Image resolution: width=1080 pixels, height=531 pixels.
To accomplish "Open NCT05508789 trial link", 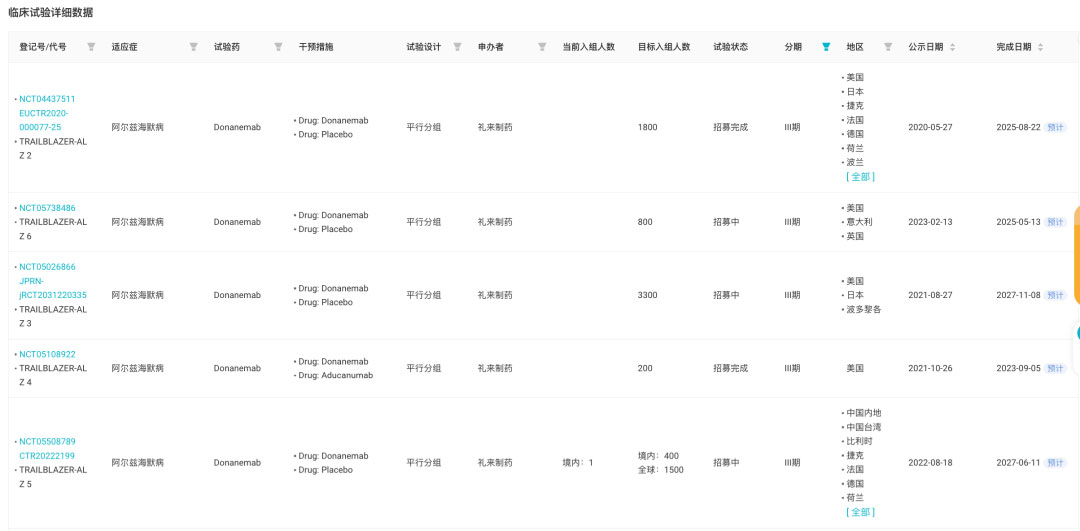I will pyautogui.click(x=47, y=441).
